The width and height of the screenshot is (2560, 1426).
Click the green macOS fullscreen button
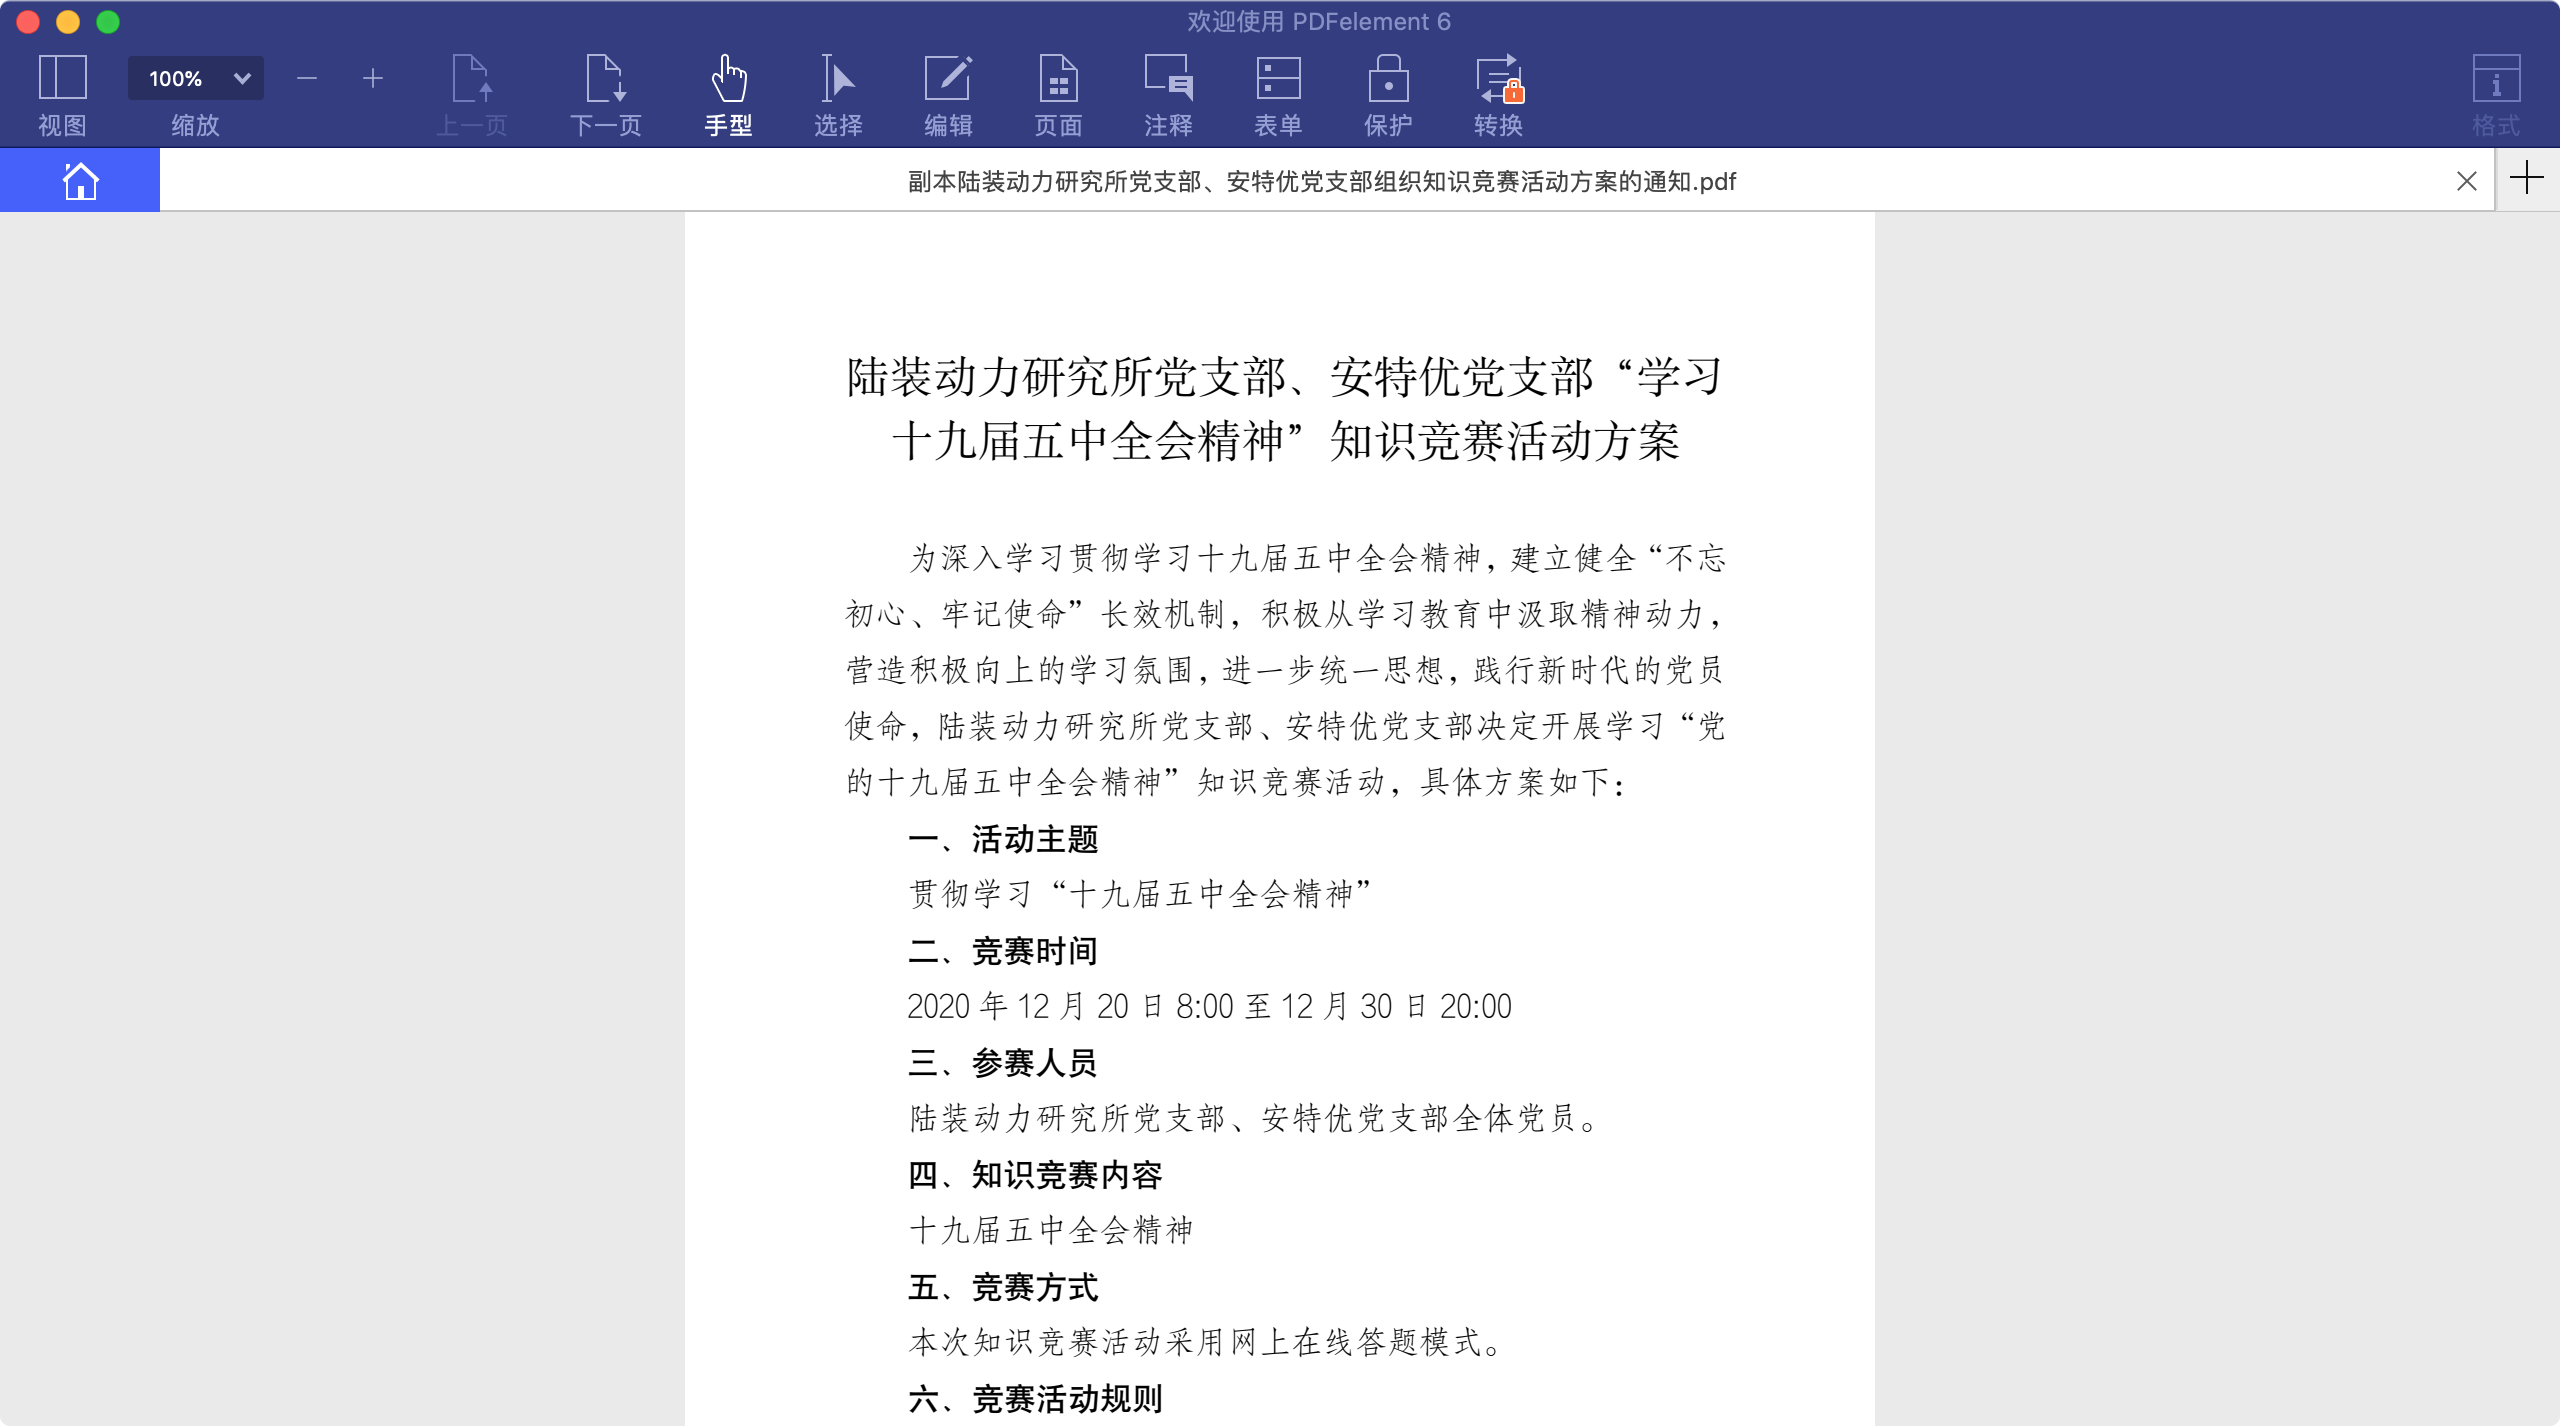tap(108, 22)
